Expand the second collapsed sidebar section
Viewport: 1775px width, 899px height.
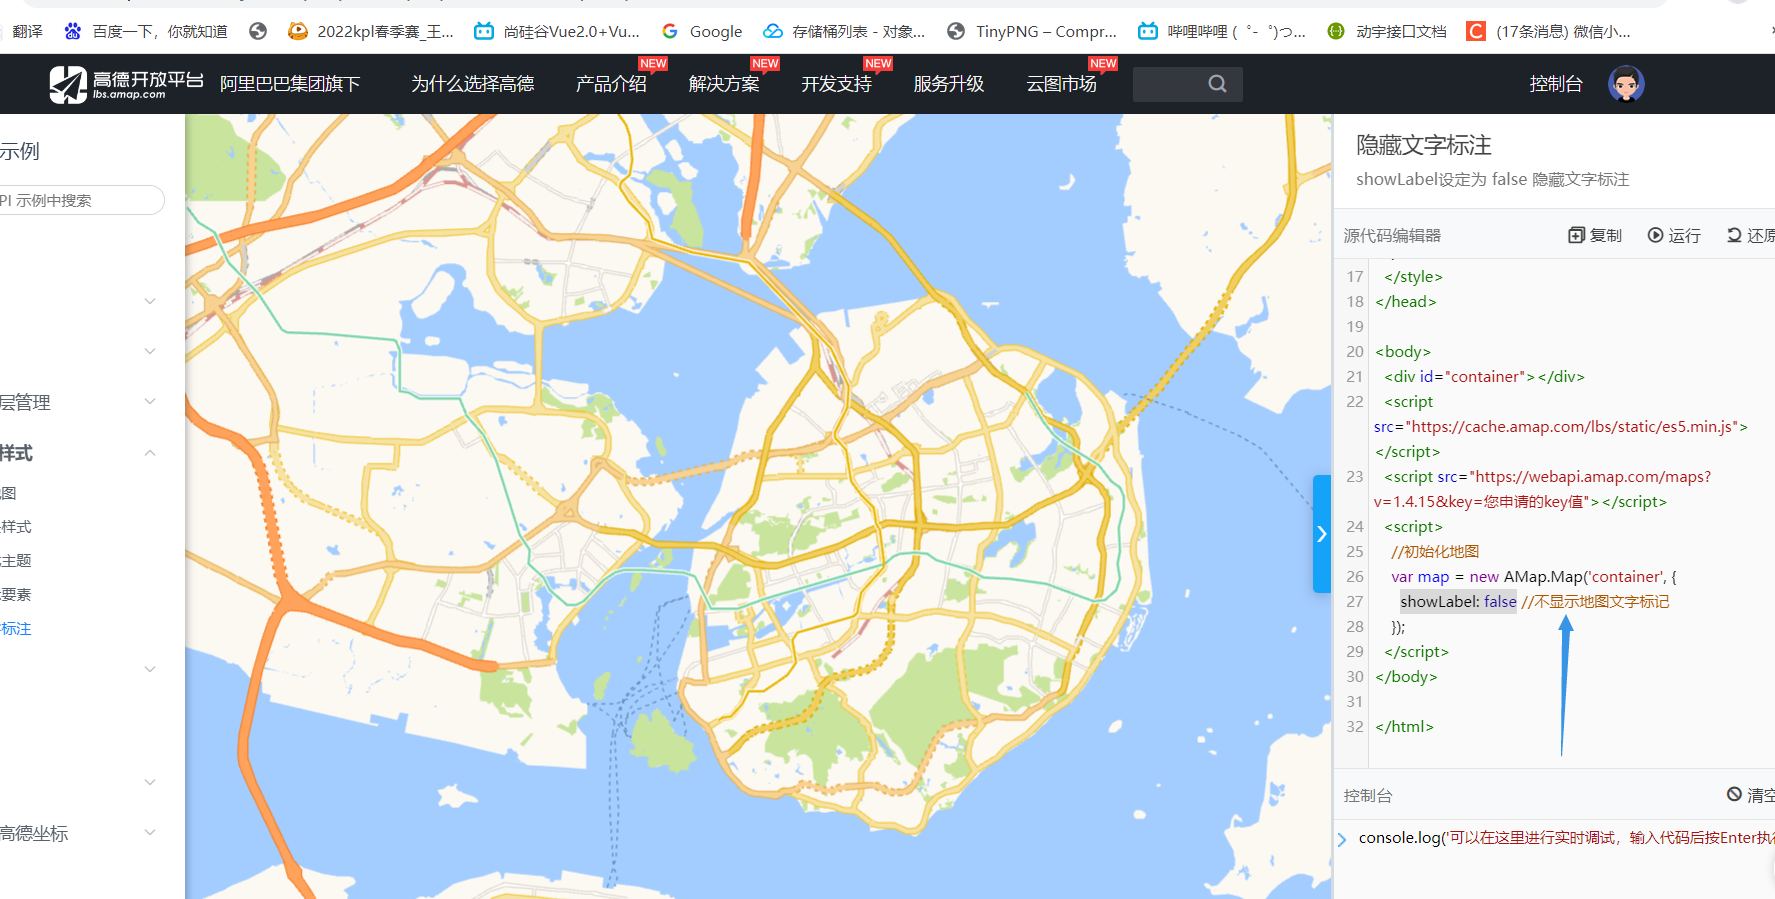click(x=150, y=351)
